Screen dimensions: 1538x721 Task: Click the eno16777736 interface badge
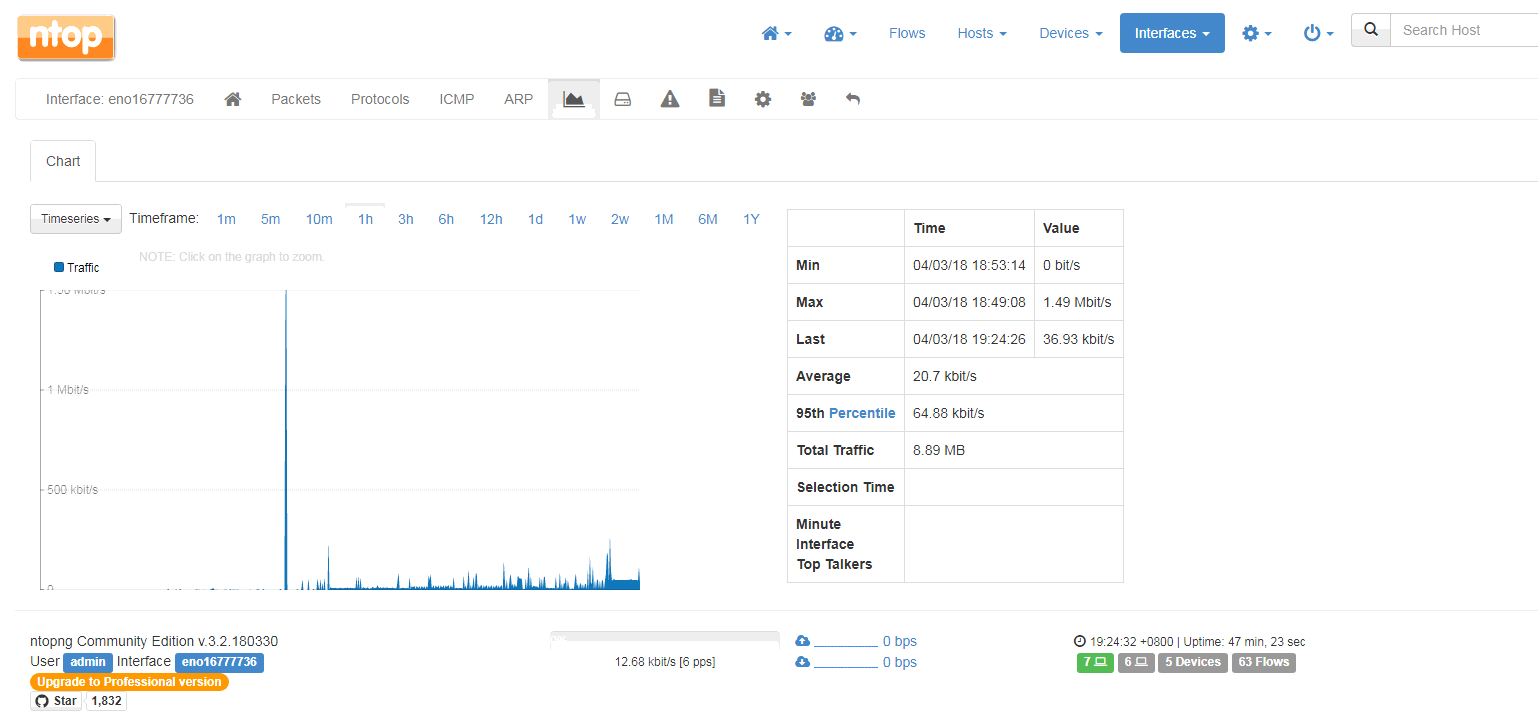219,662
